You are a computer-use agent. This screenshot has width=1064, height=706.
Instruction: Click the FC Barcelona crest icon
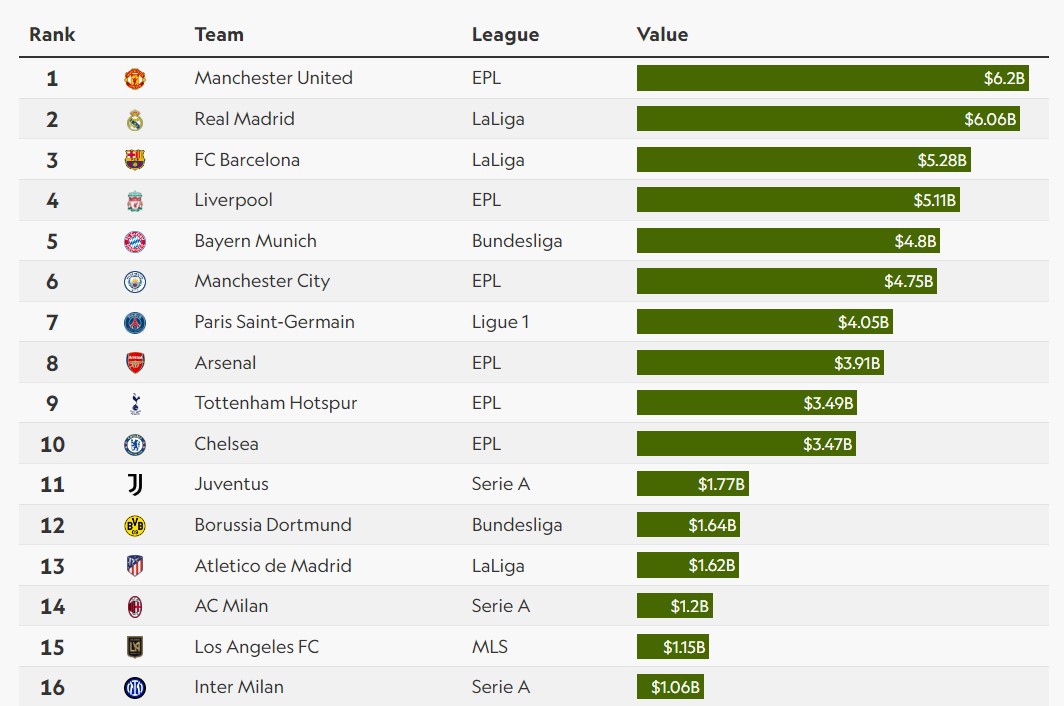(135, 160)
